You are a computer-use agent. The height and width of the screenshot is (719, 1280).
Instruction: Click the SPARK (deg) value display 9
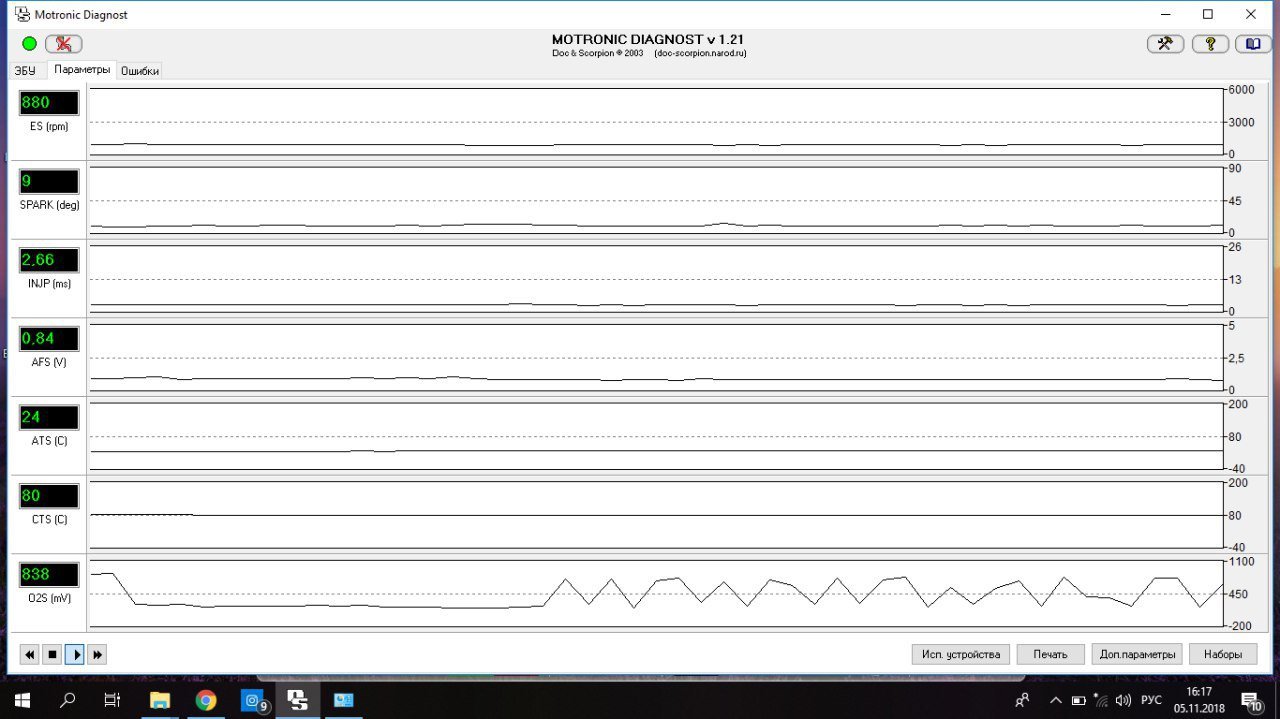[49, 182]
